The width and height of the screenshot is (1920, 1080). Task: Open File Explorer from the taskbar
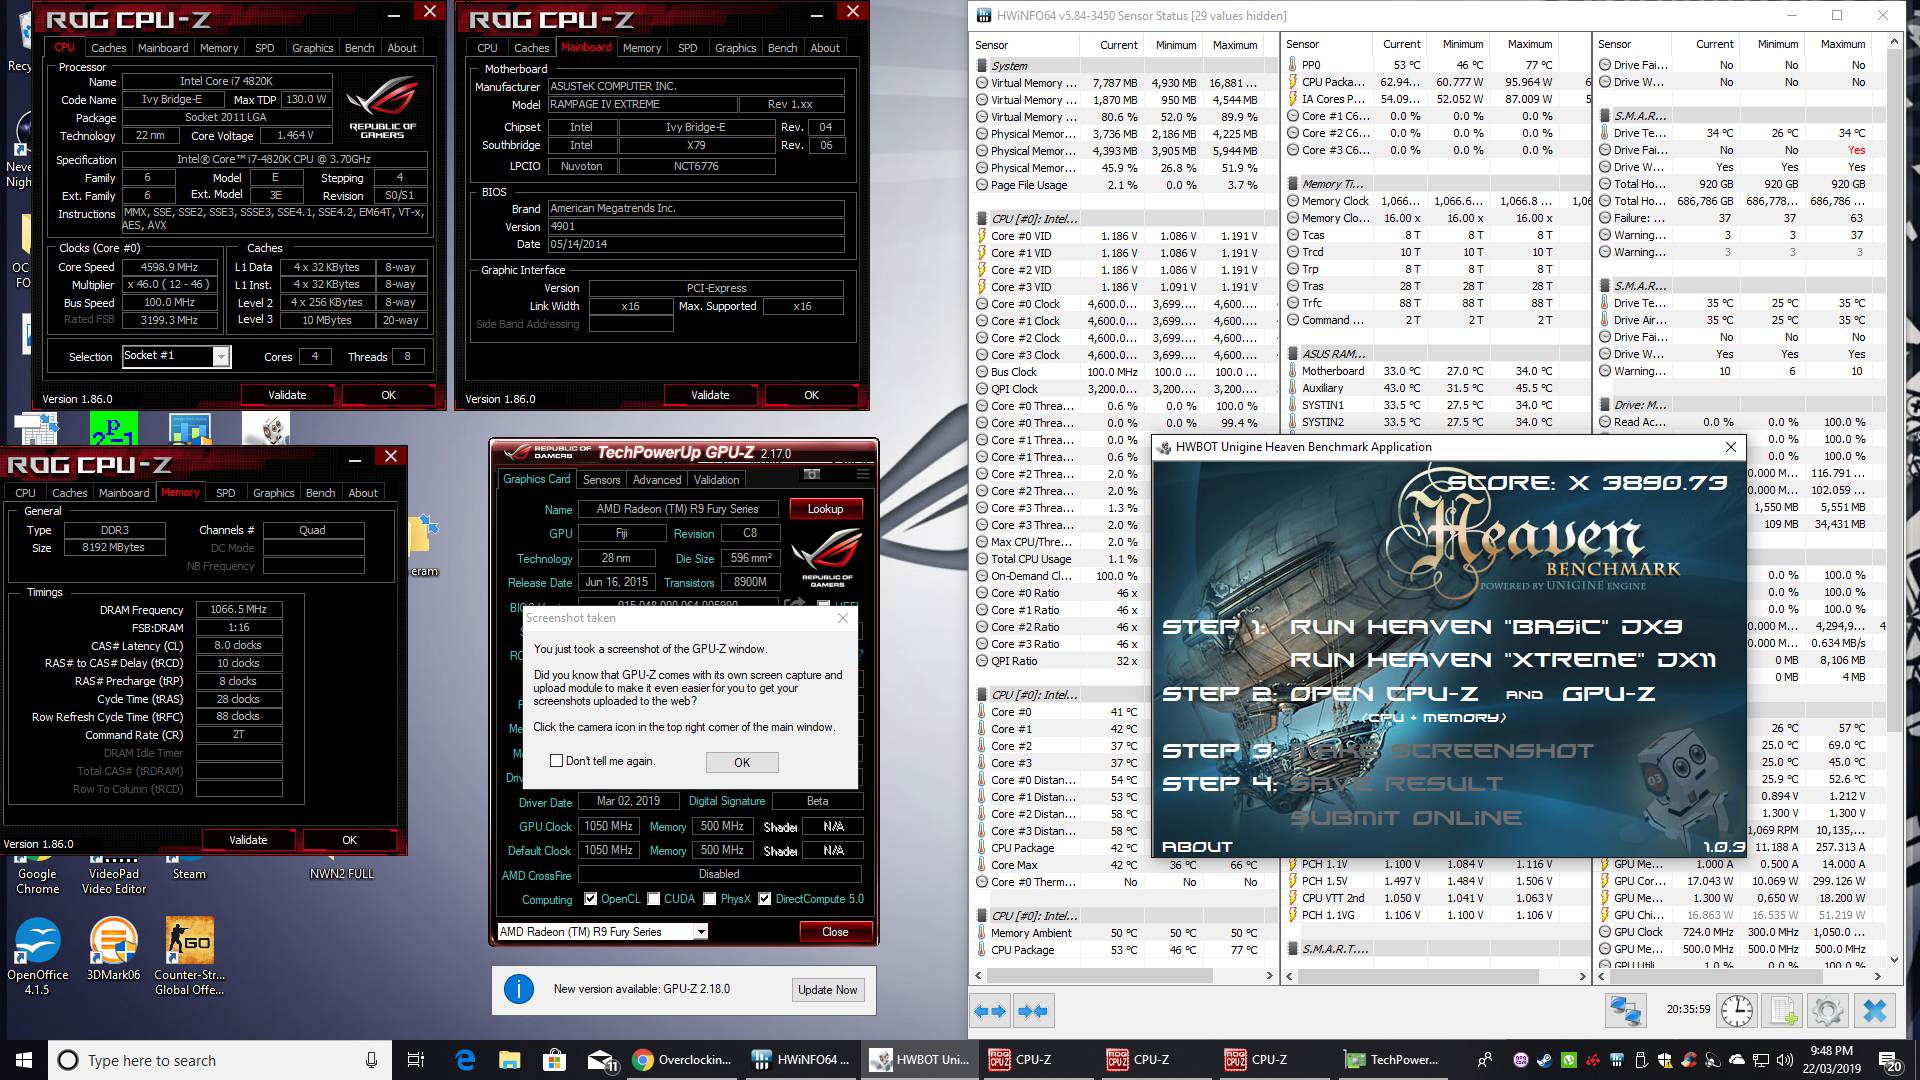509,1060
